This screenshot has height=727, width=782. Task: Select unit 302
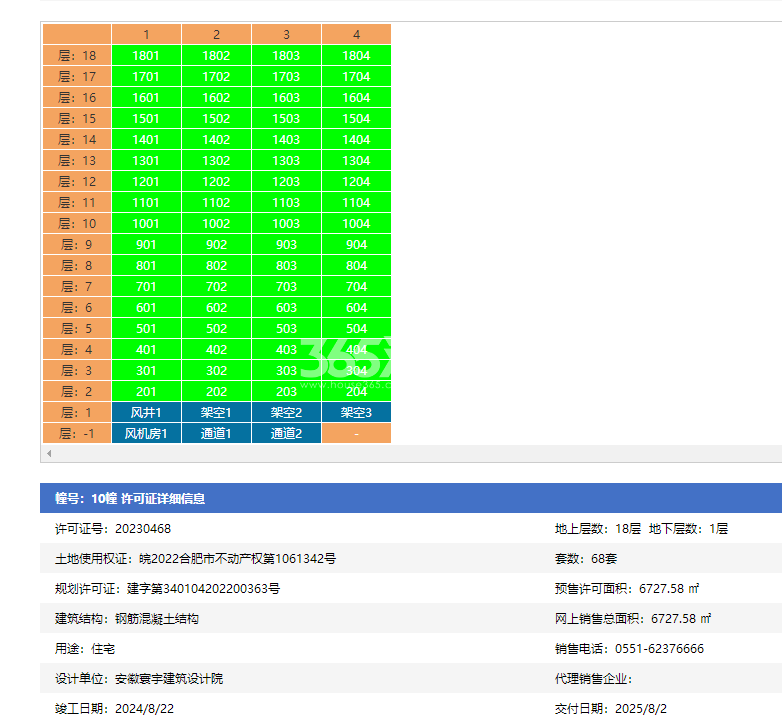click(x=216, y=370)
